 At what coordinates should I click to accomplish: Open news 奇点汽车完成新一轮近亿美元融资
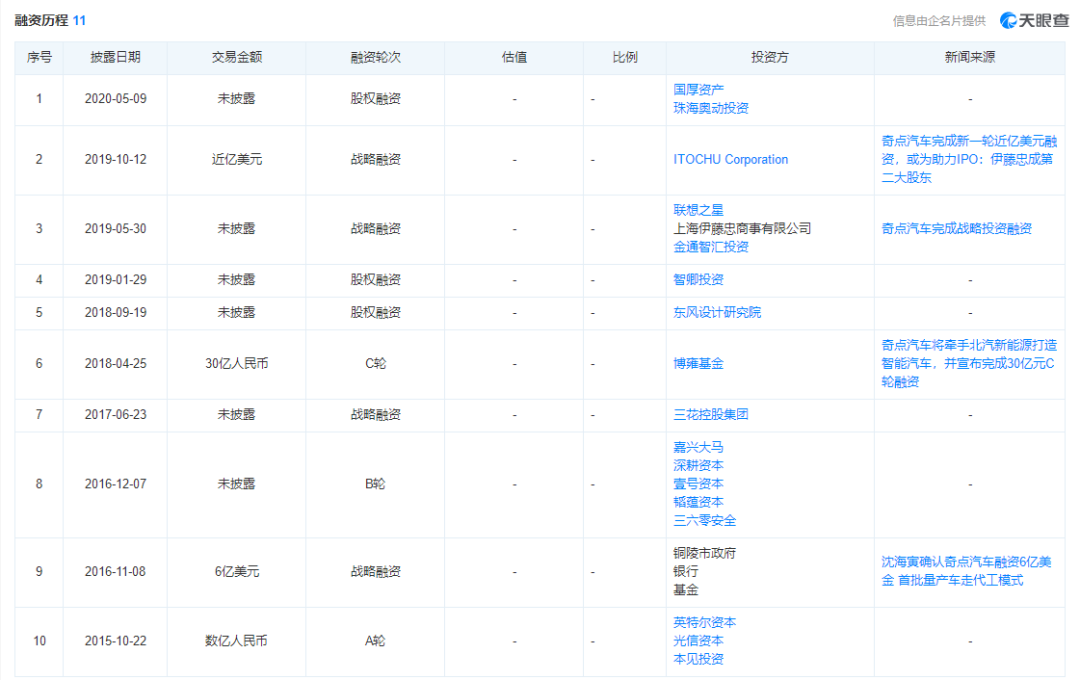[x=968, y=159]
